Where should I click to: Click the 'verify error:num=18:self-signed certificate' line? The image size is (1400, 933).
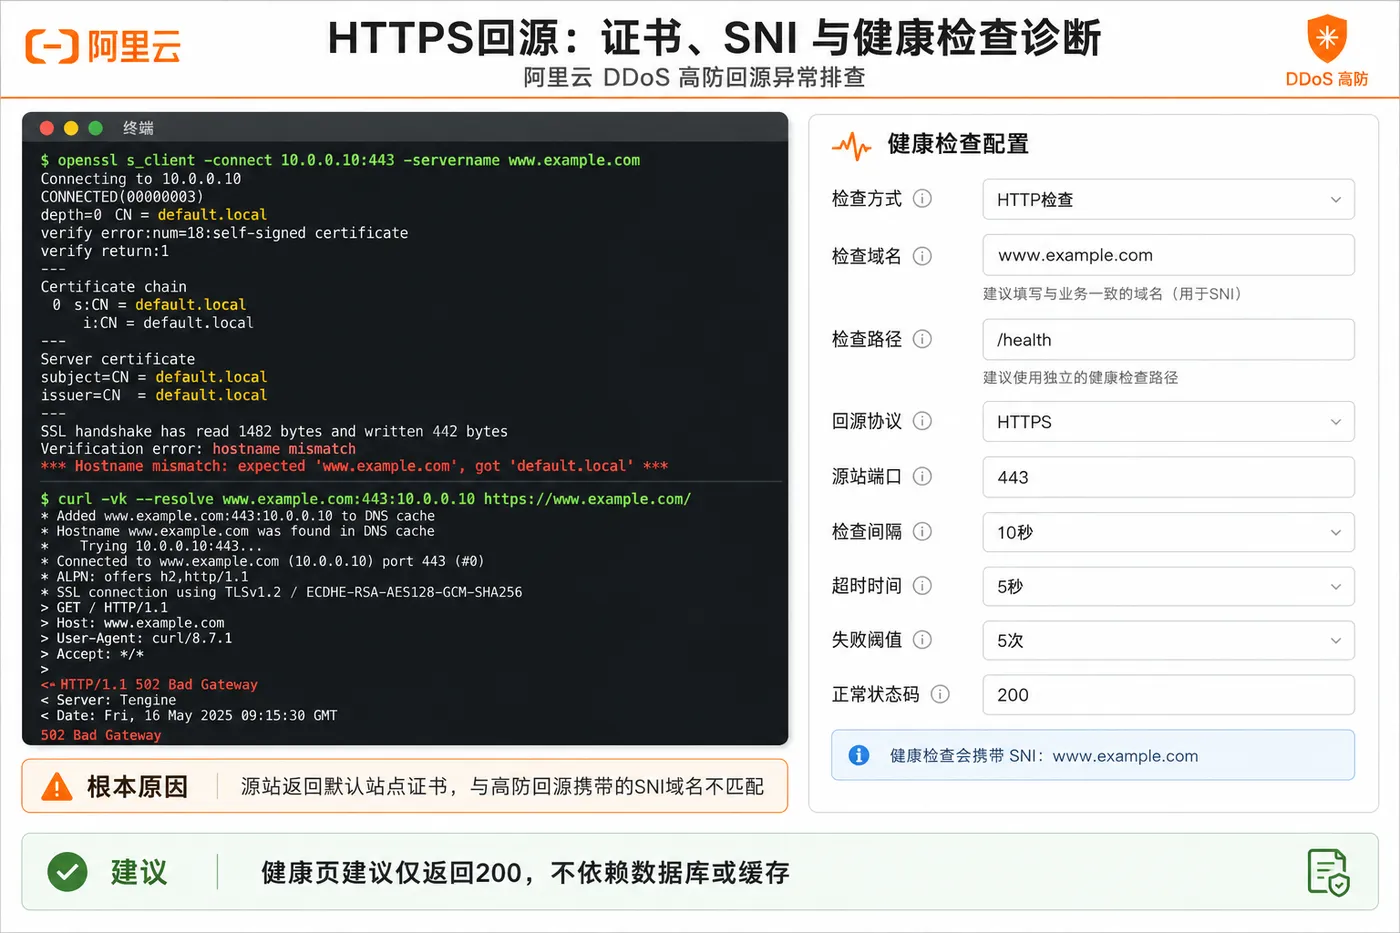[x=224, y=233]
